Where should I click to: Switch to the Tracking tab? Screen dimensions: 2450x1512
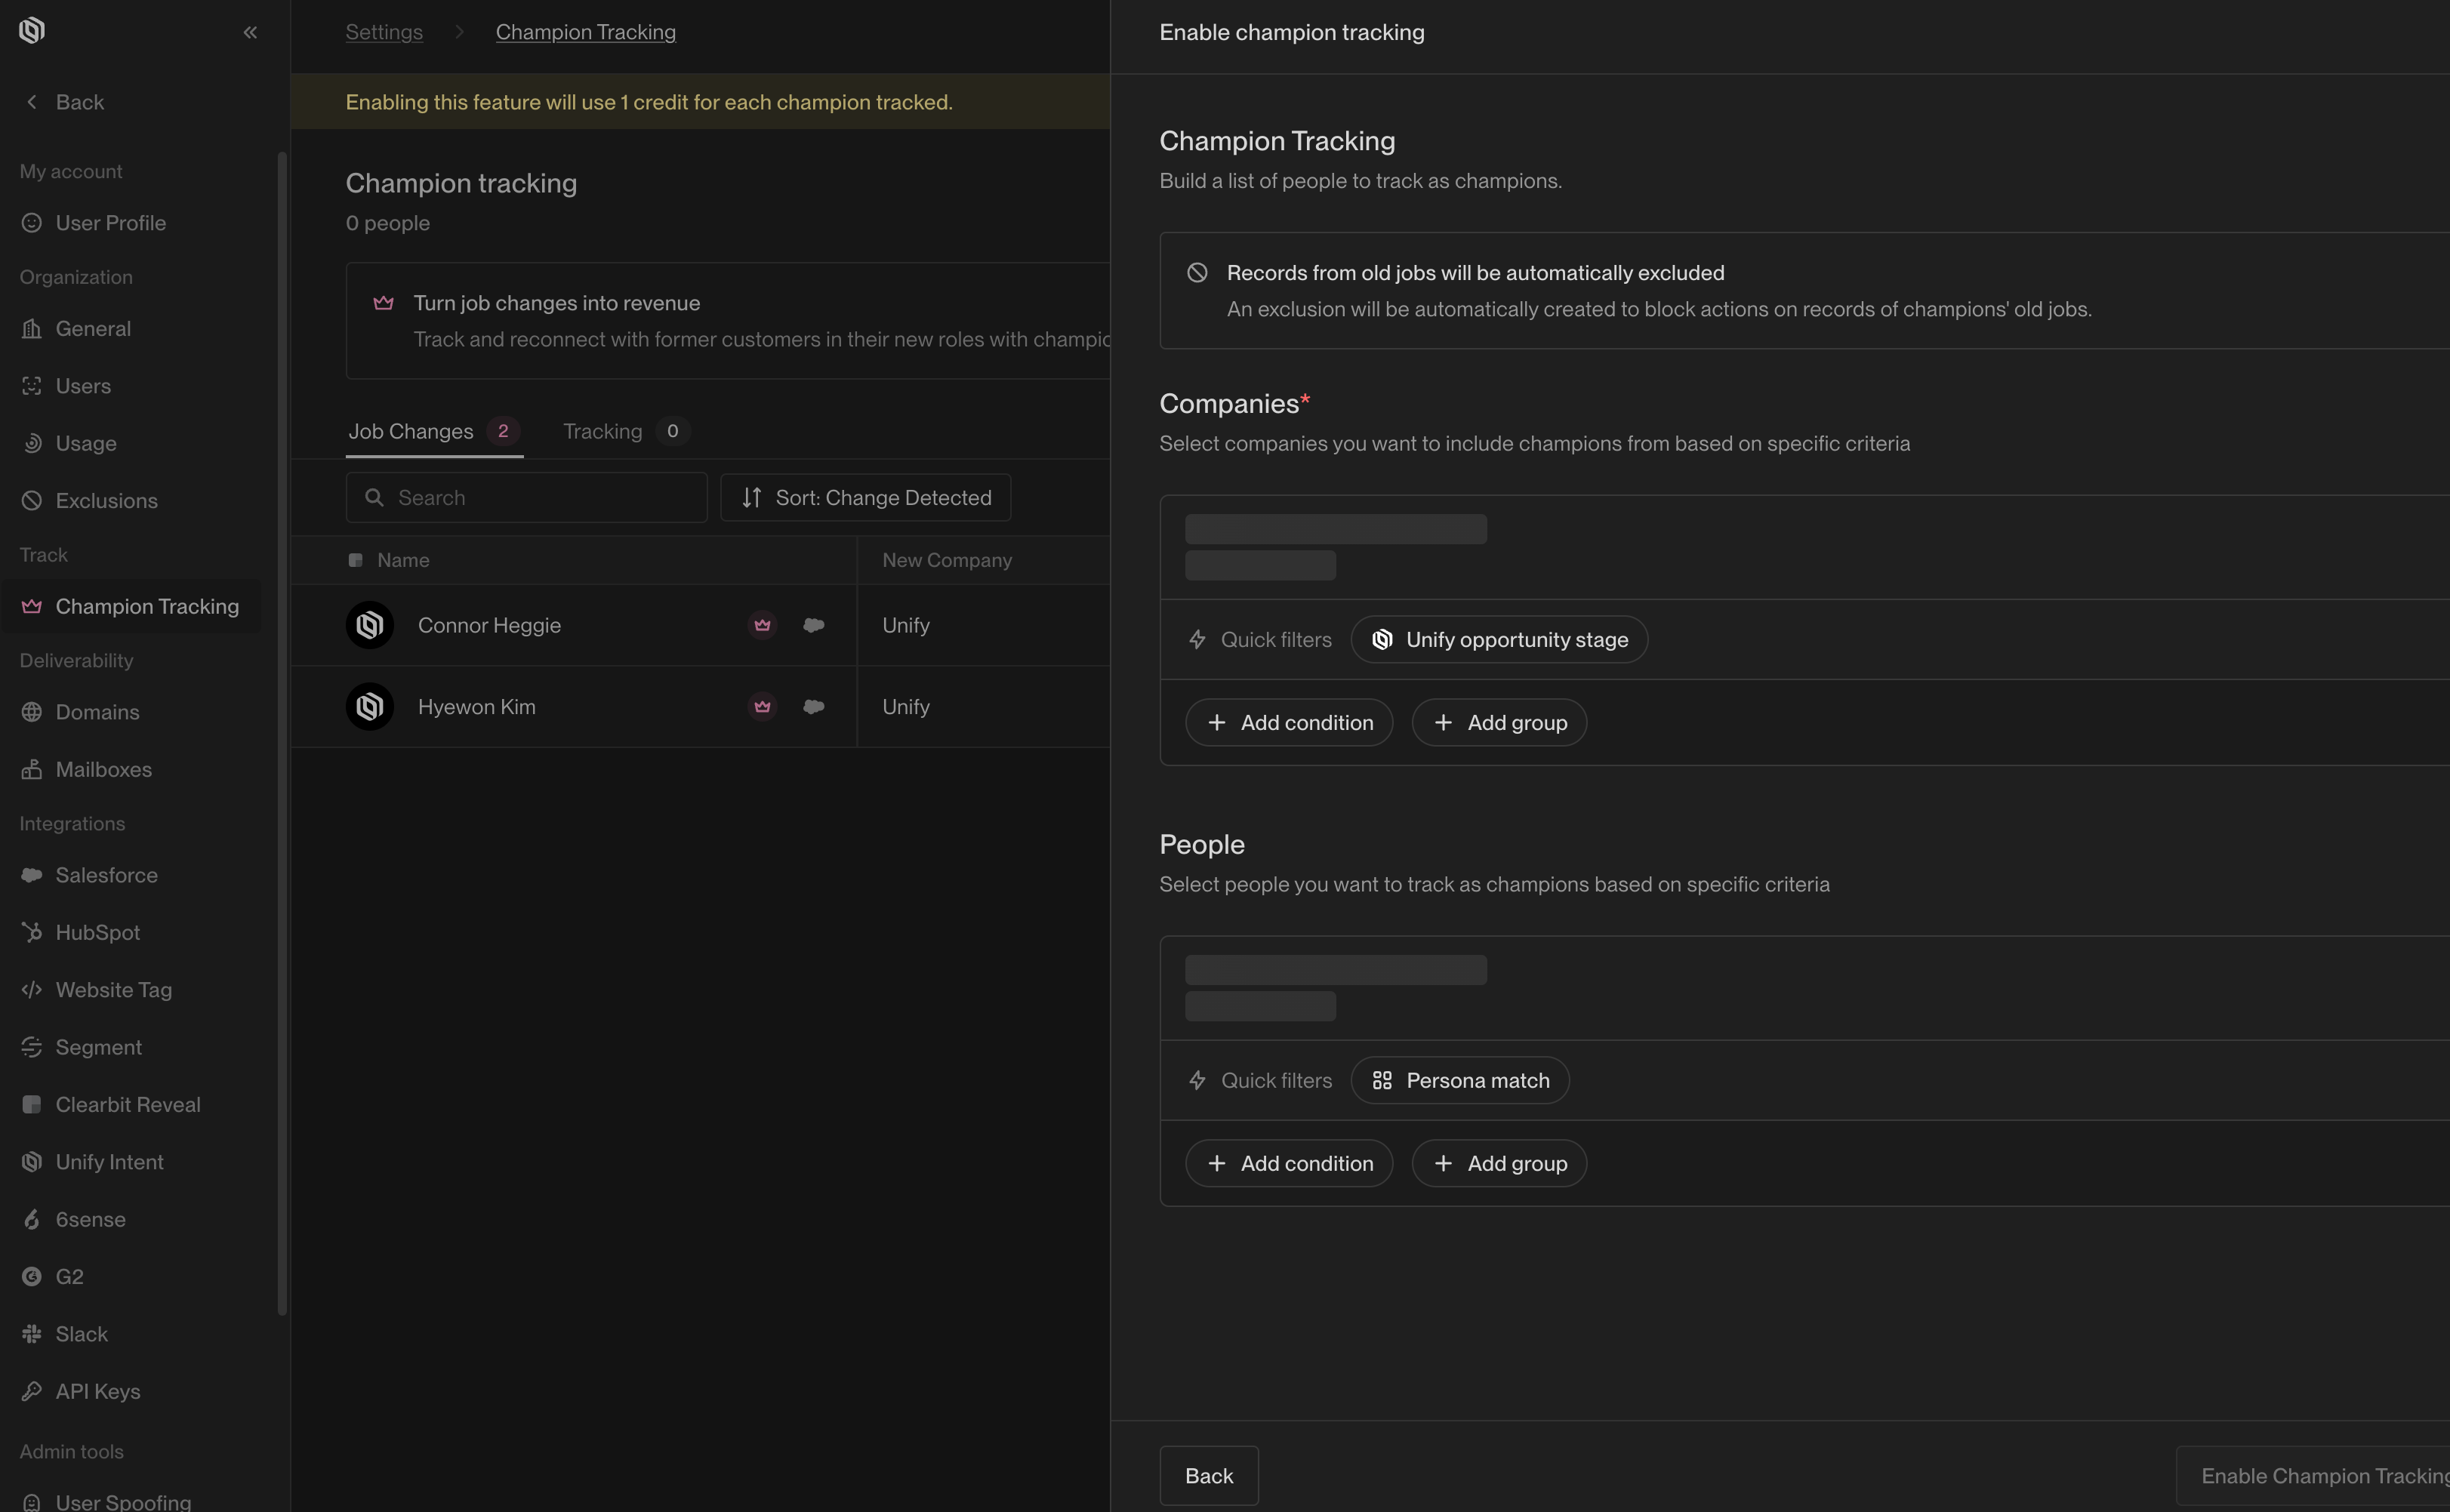click(626, 431)
